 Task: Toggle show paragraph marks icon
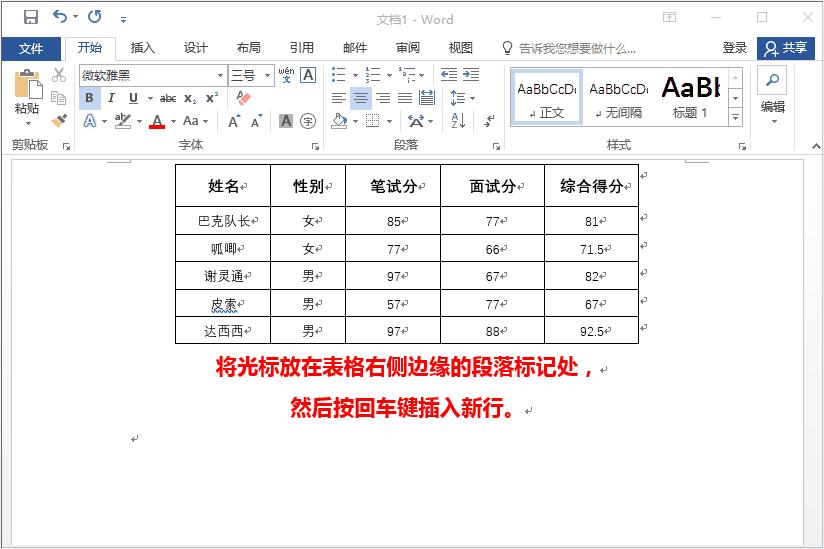[x=489, y=121]
